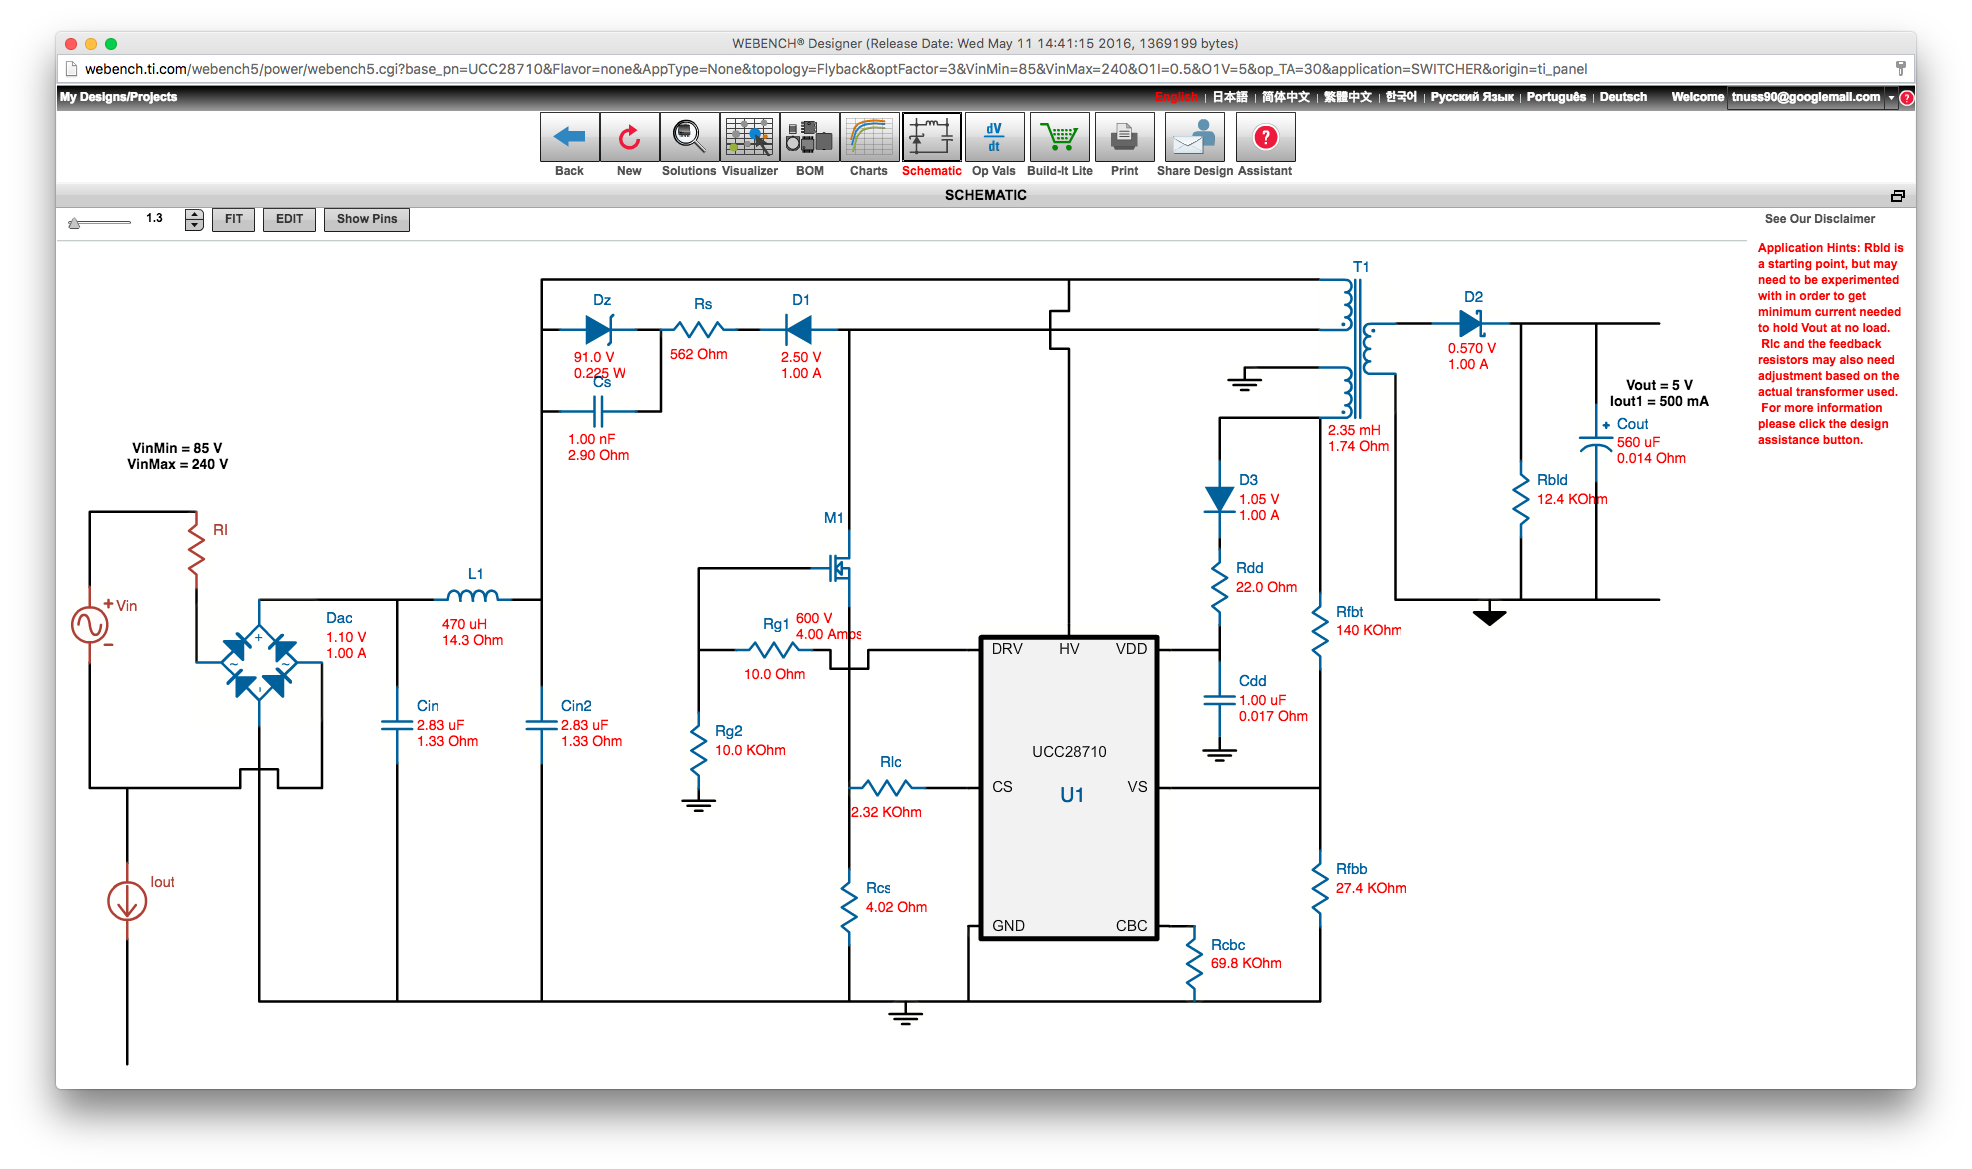Select the L1 inductor symbol
This screenshot has height=1169, width=1972.
472,597
